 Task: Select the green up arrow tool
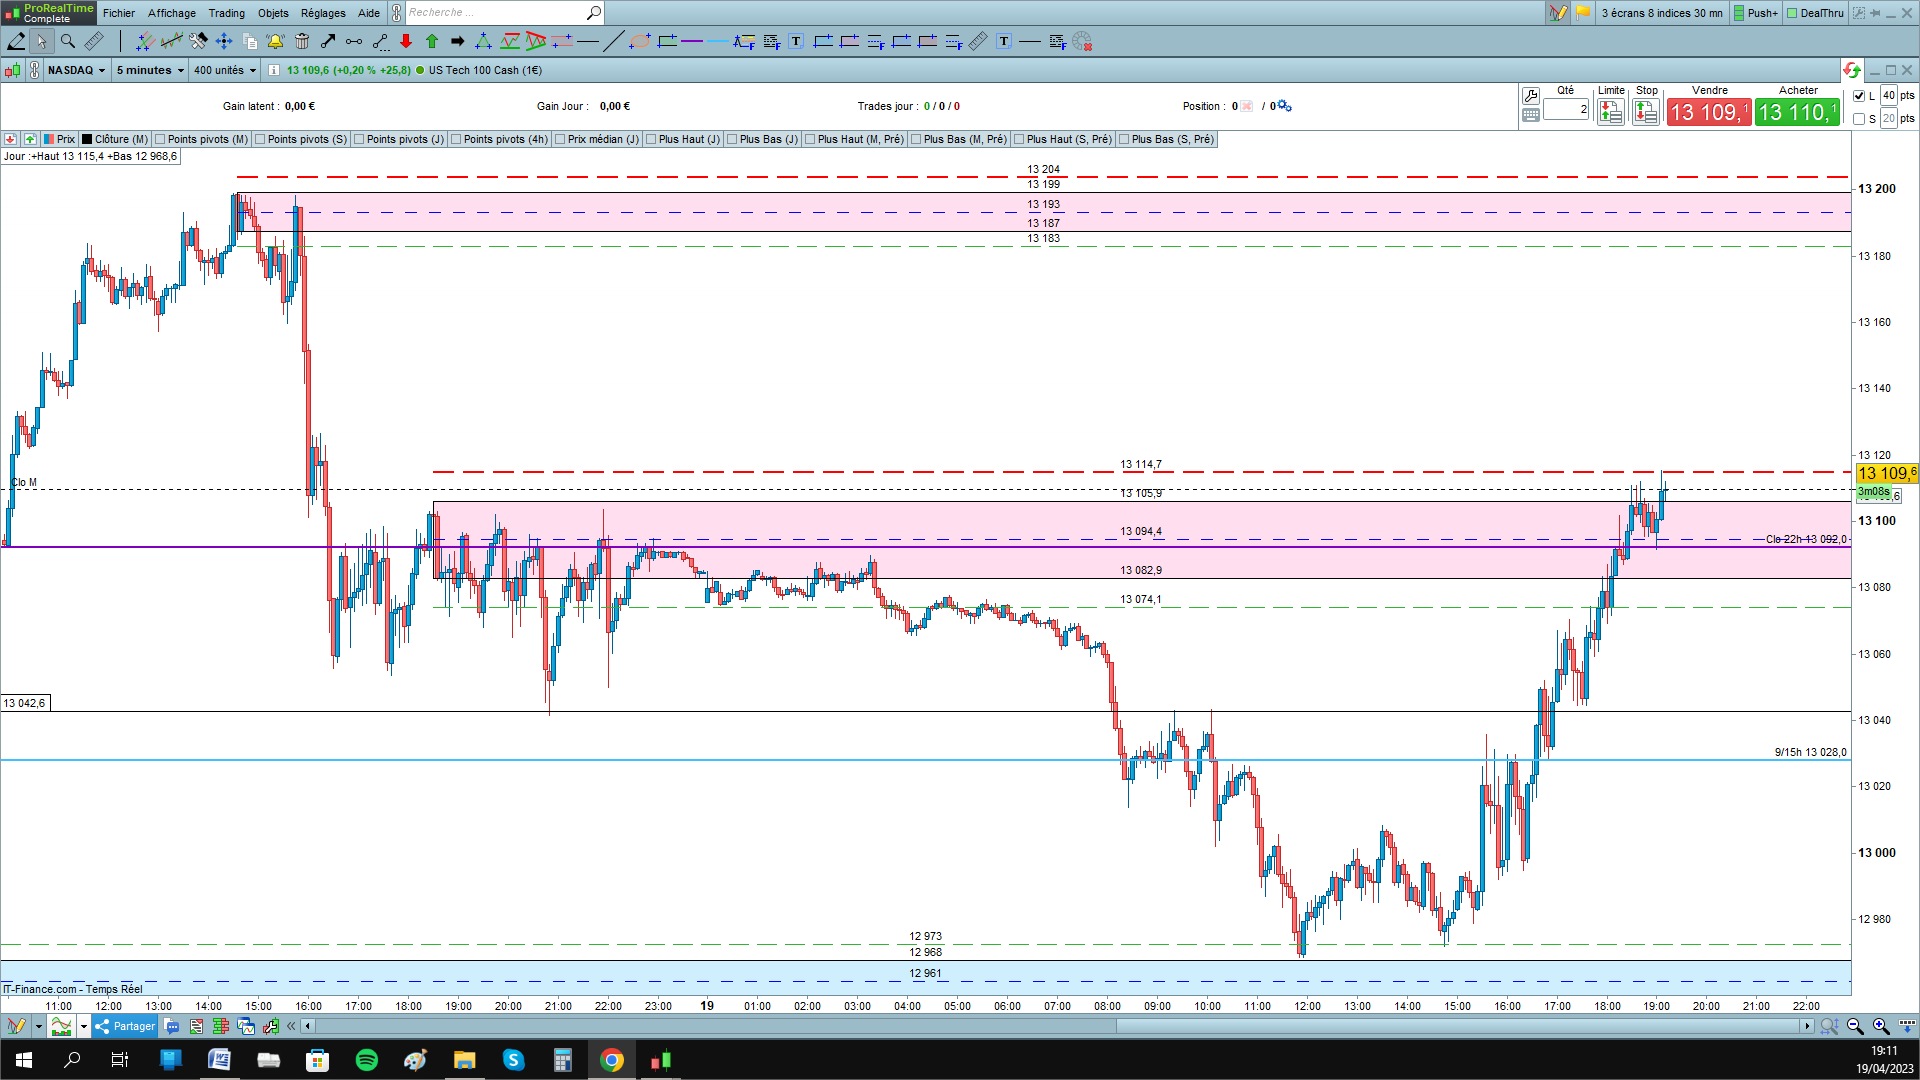pyautogui.click(x=432, y=41)
